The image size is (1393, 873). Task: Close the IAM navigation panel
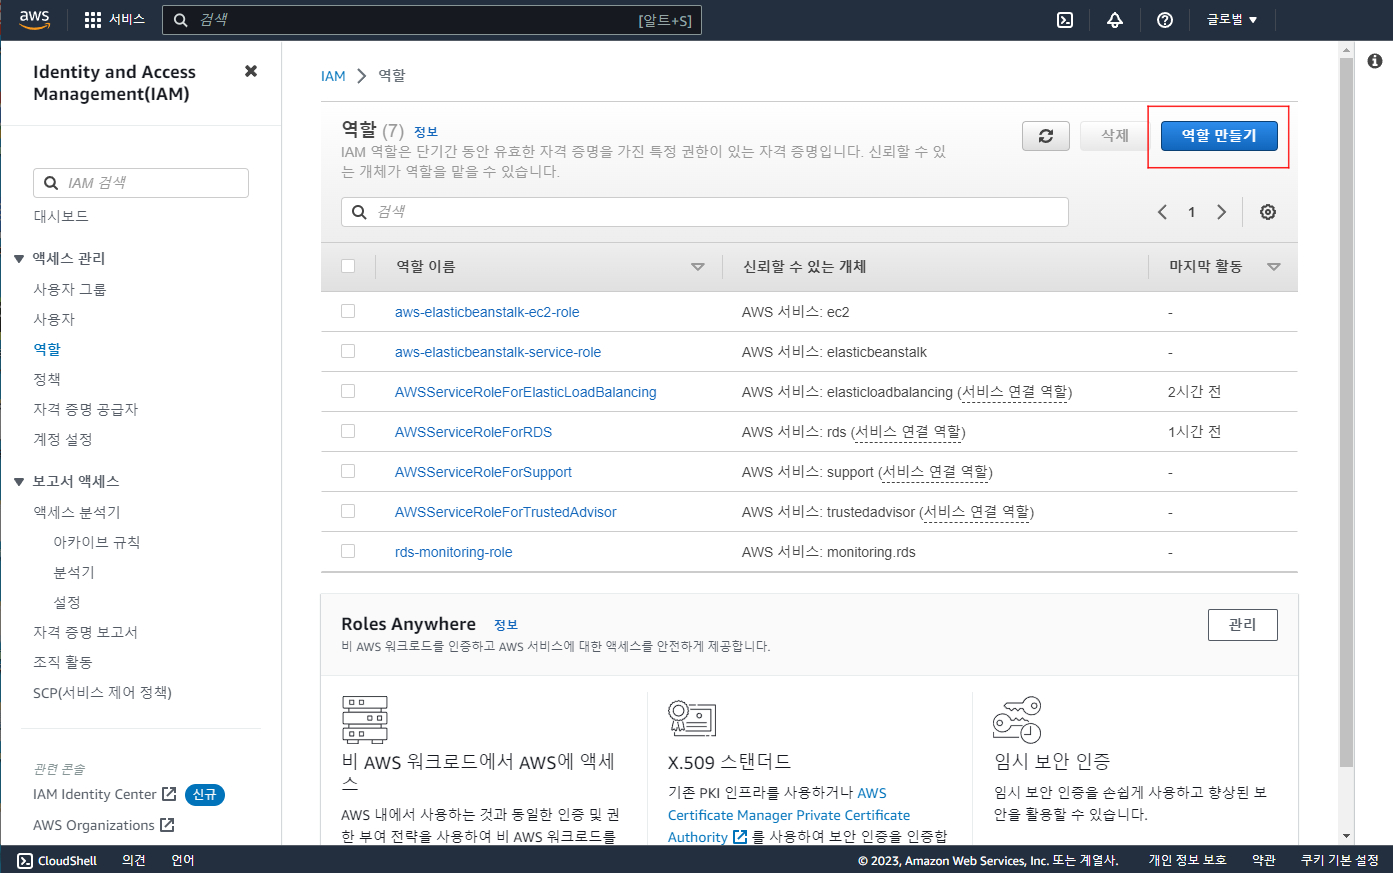pos(251,71)
